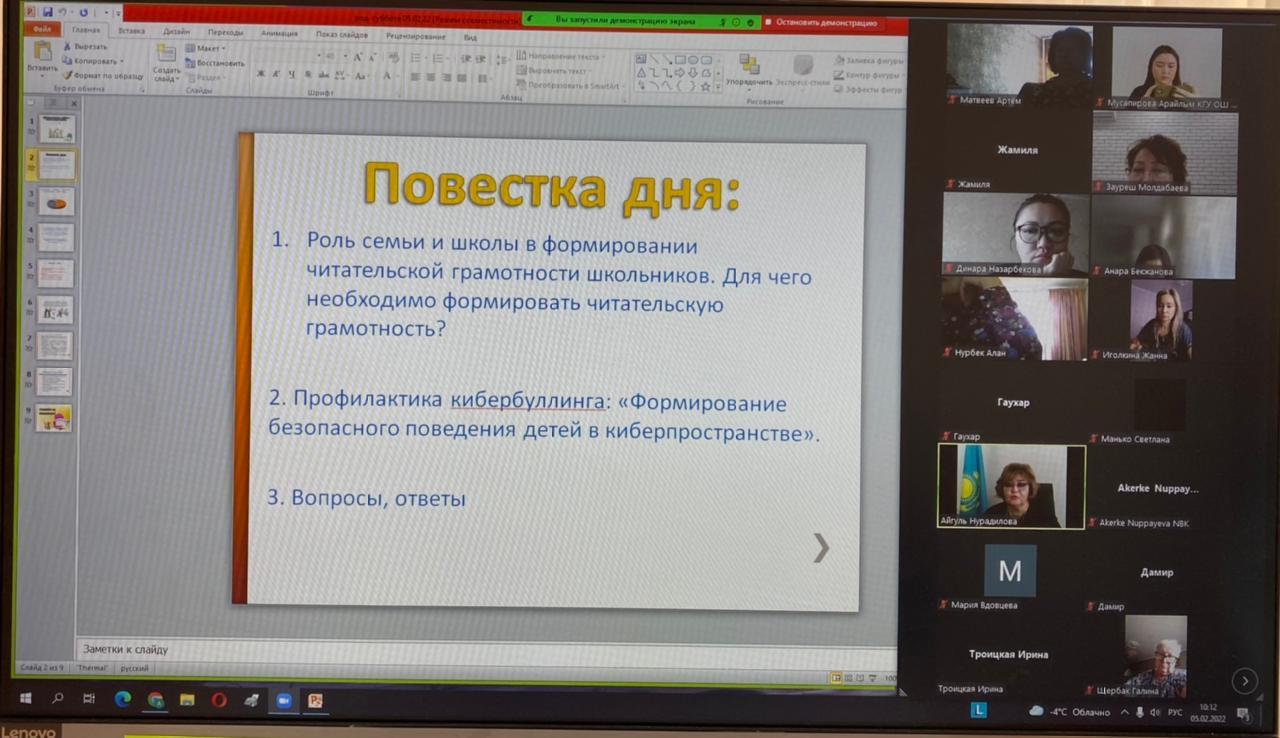The image size is (1280, 738).
Task: Open the Copy (Копировать) dropdown arrow
Action: [122, 61]
